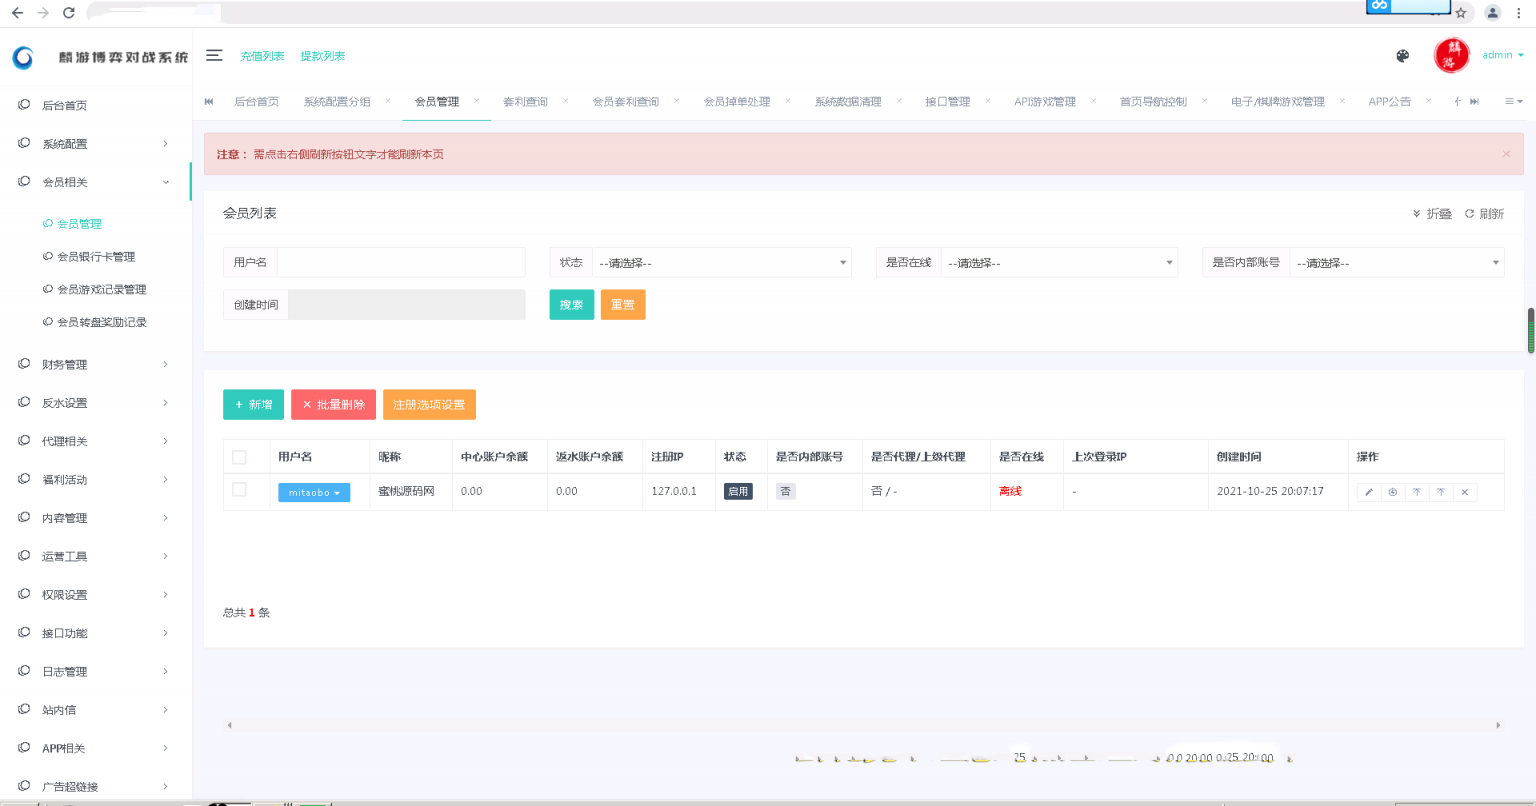This screenshot has width=1536, height=806.
Task: Click the X delete icon in mitsobo row
Action: tap(1464, 492)
